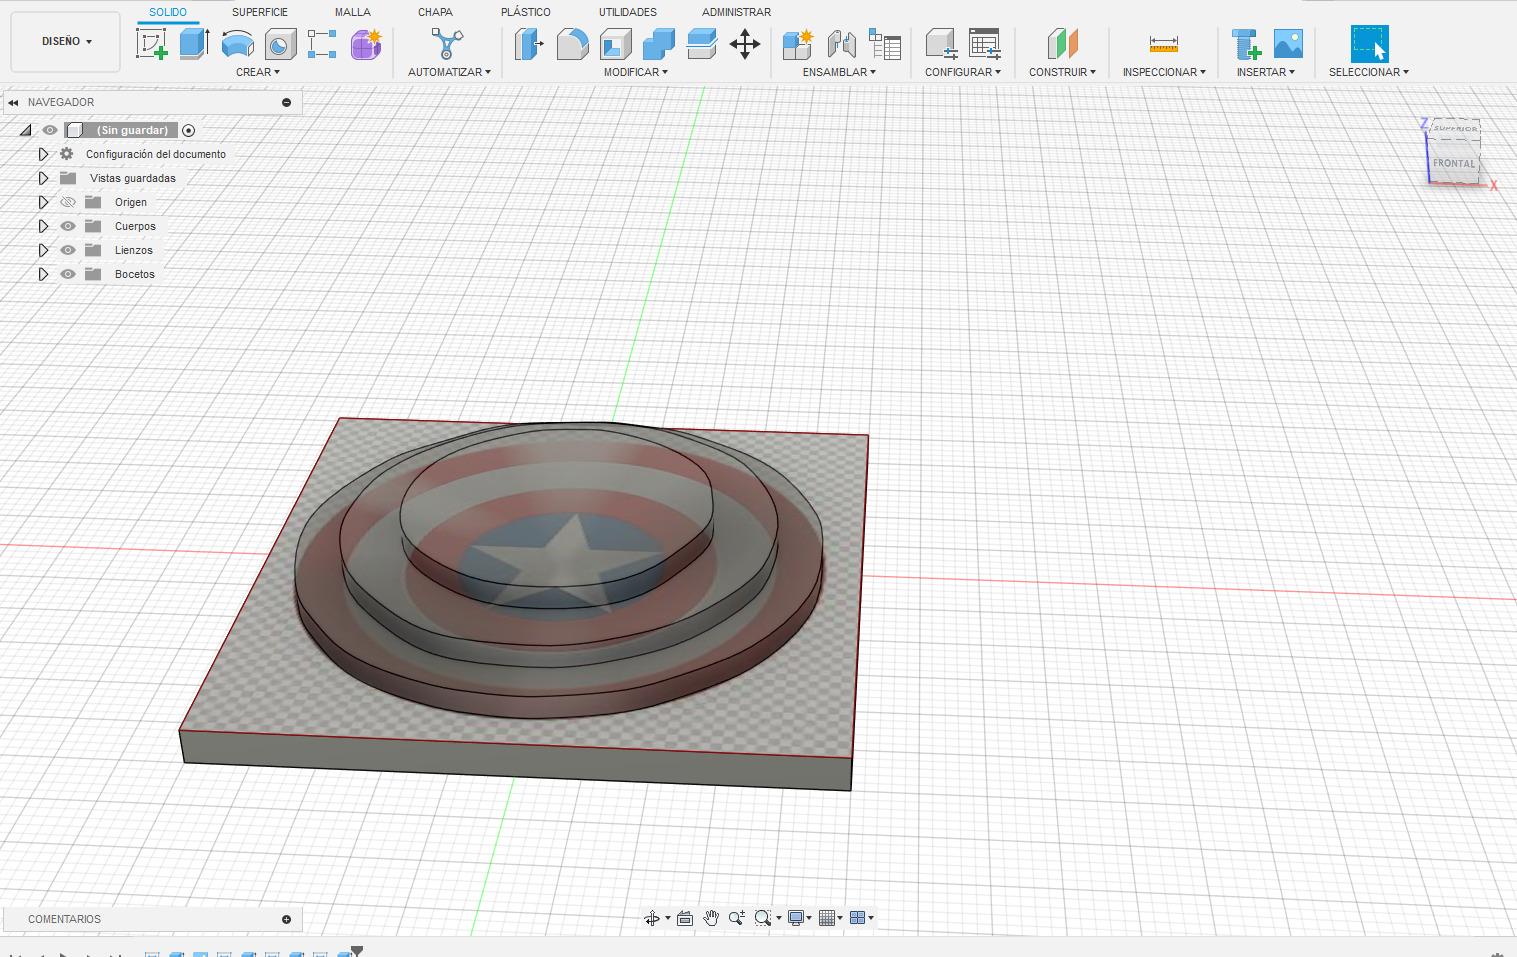Select the Extrude tool
The height and width of the screenshot is (957, 1517).
point(194,44)
